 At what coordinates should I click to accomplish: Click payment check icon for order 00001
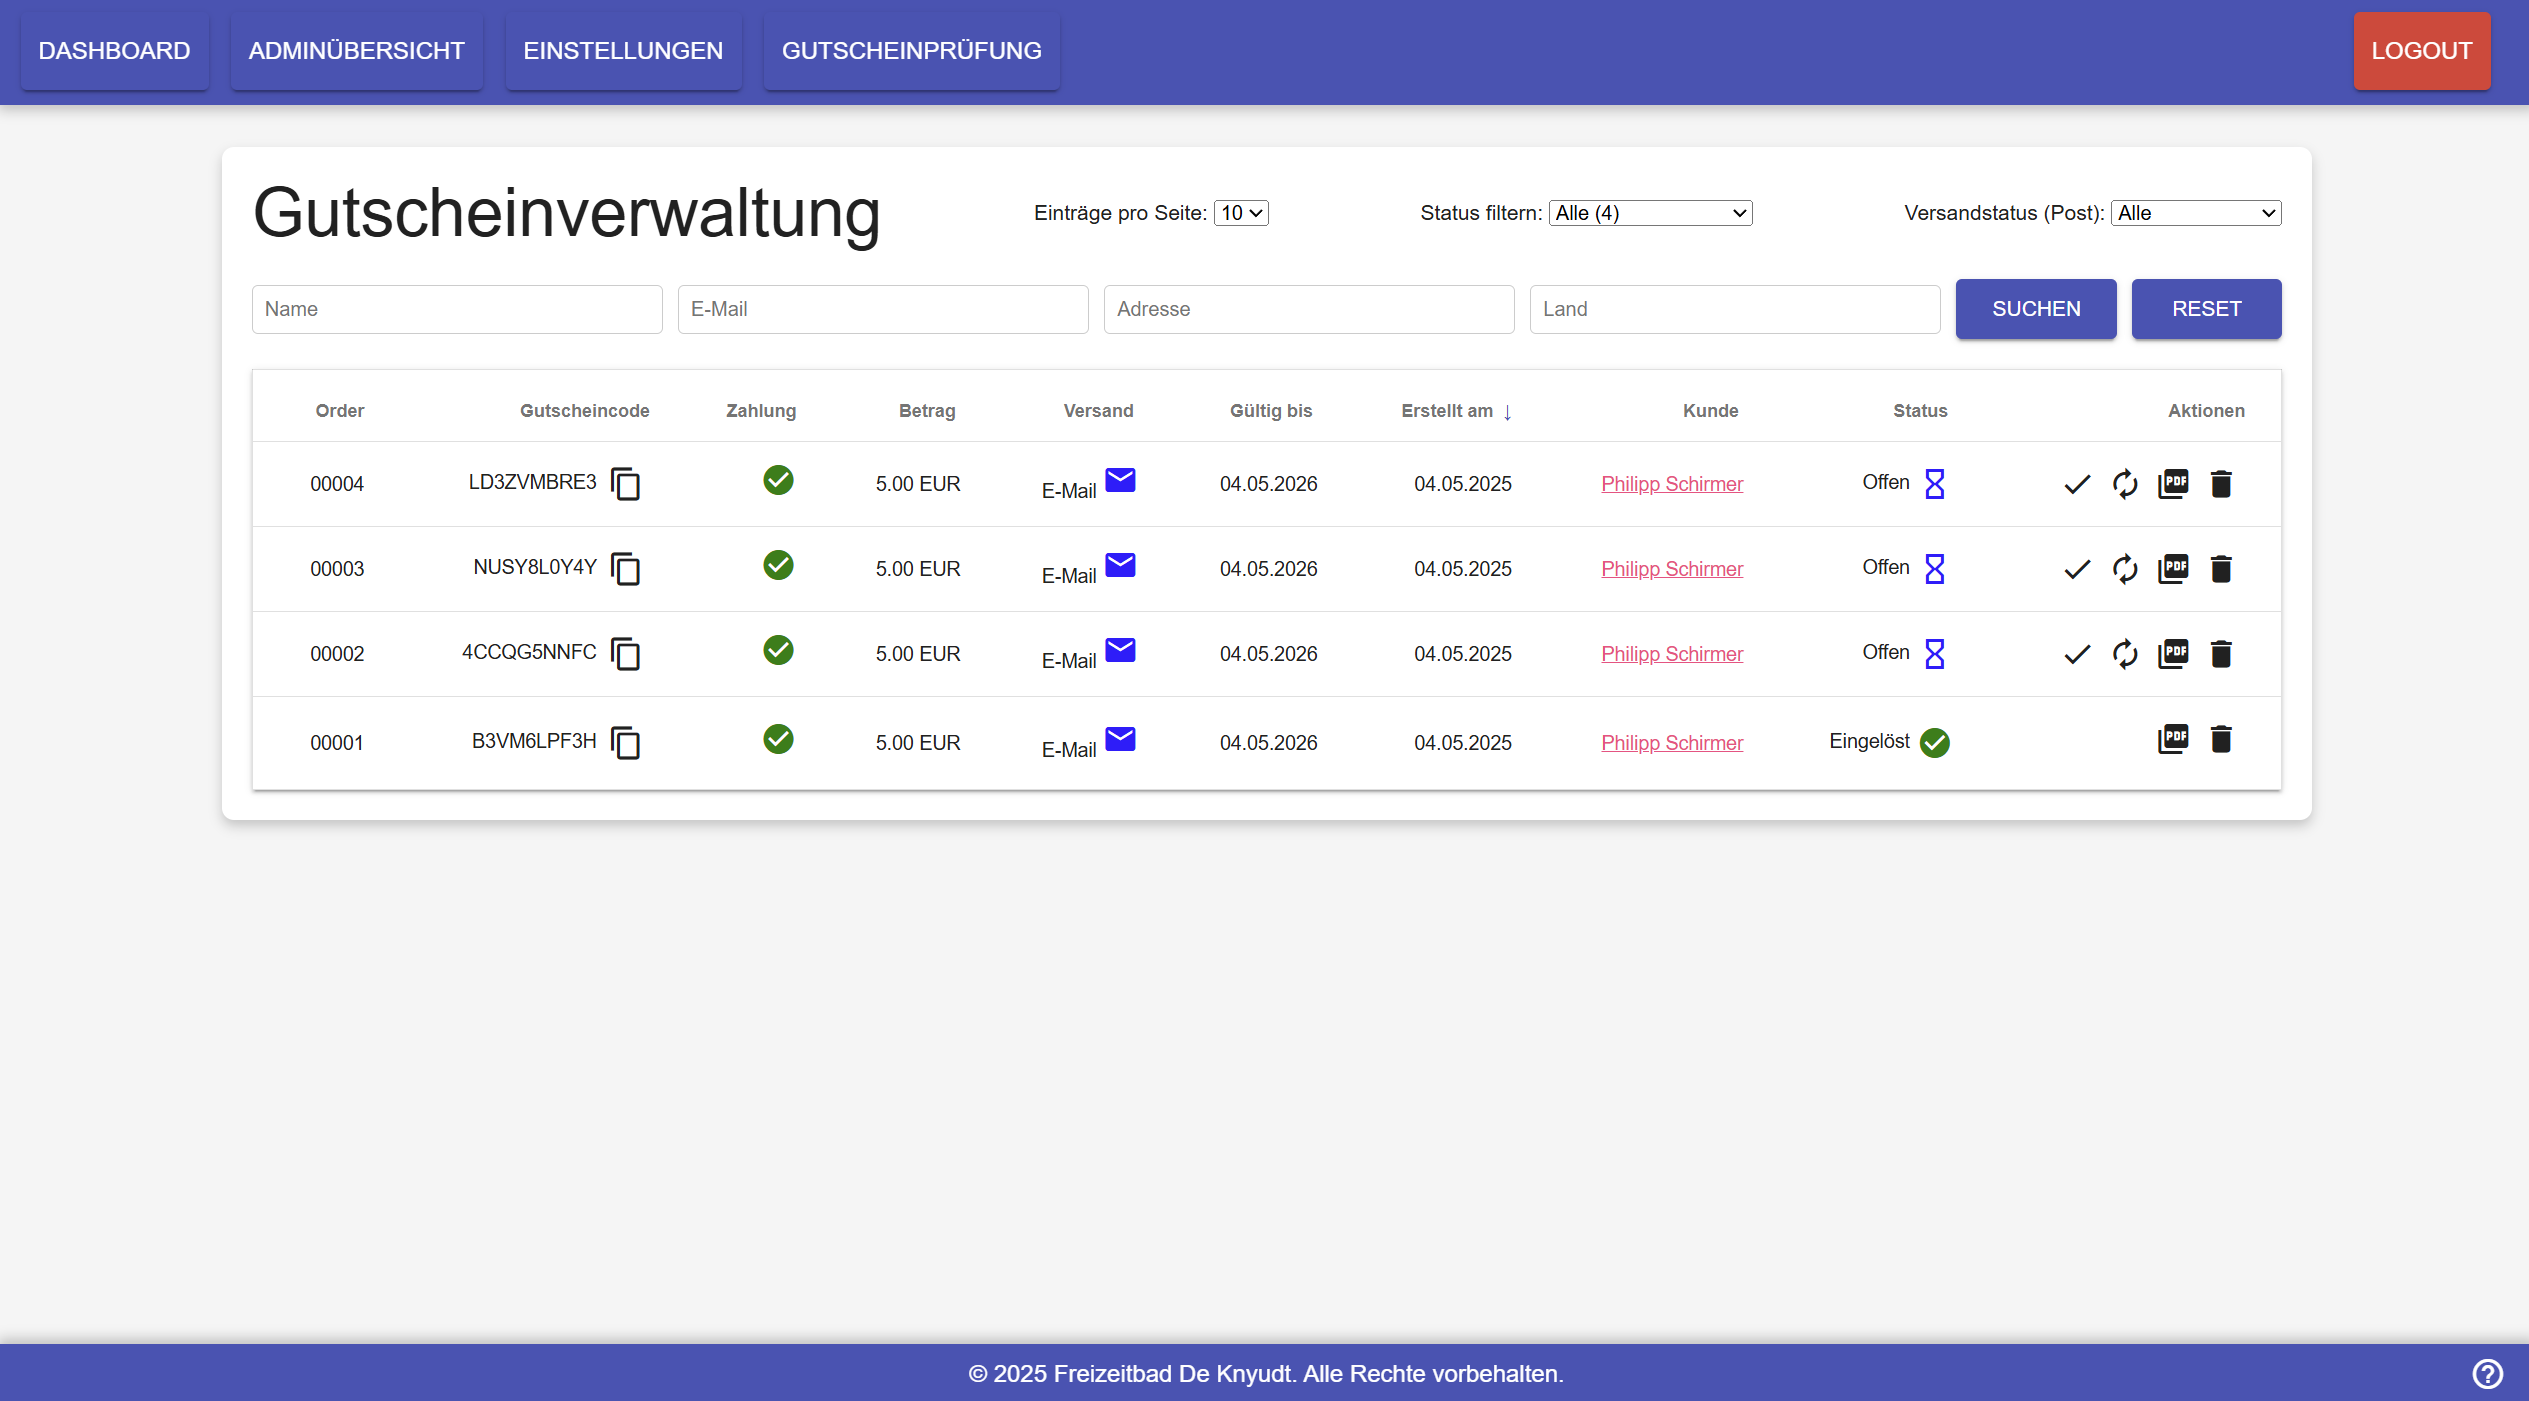[778, 739]
